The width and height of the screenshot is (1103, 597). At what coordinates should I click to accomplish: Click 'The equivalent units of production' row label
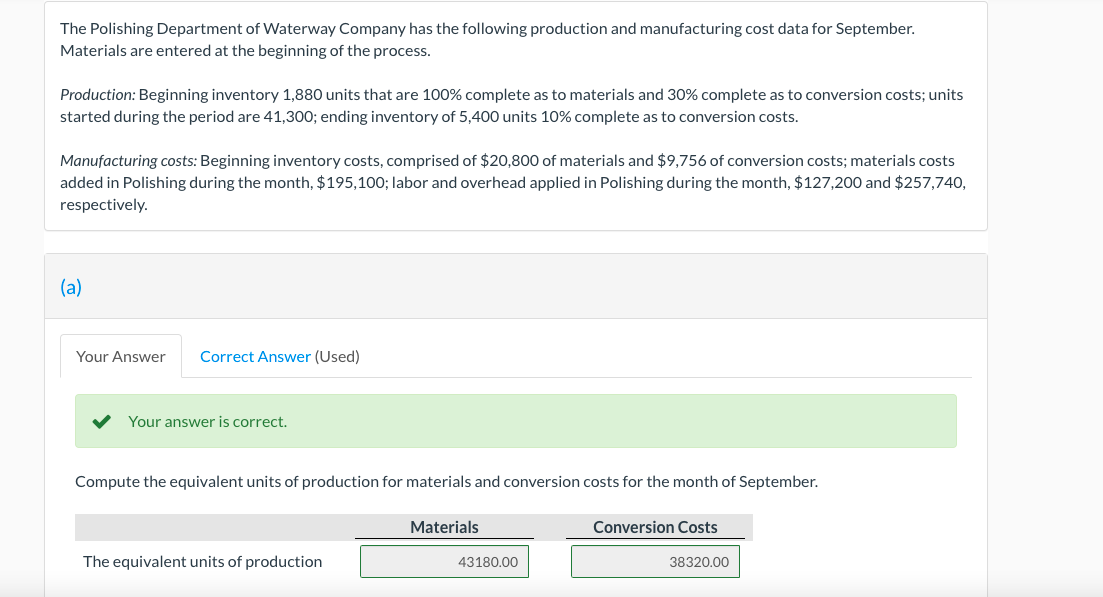202,561
